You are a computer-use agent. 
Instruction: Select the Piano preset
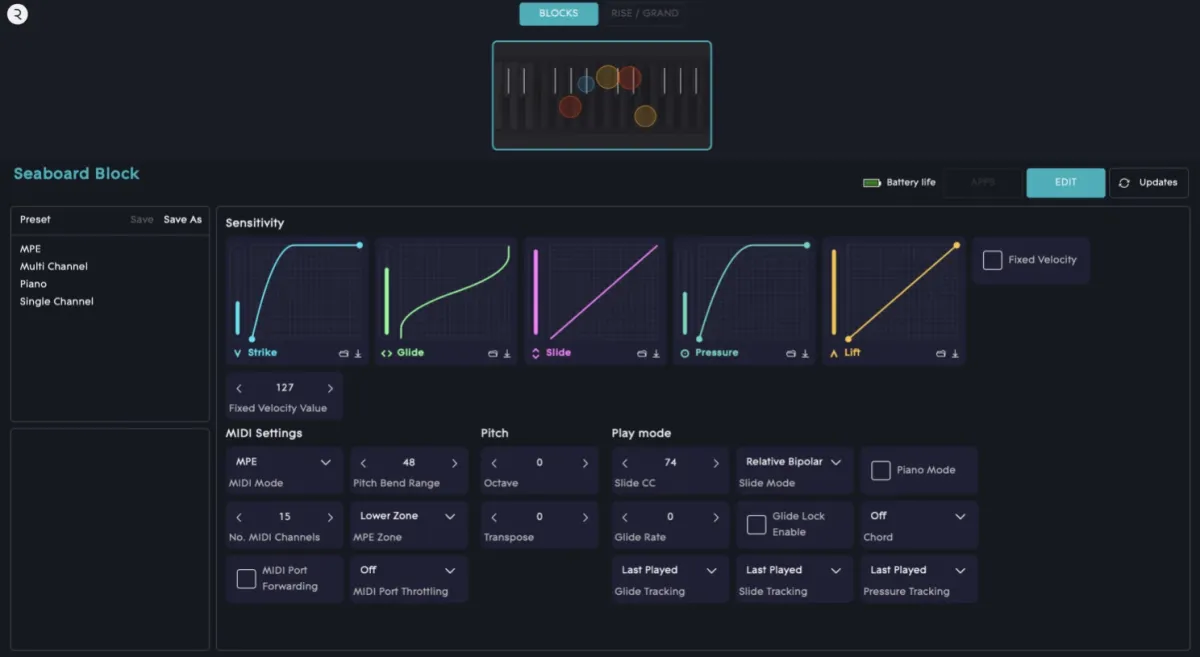coord(33,284)
